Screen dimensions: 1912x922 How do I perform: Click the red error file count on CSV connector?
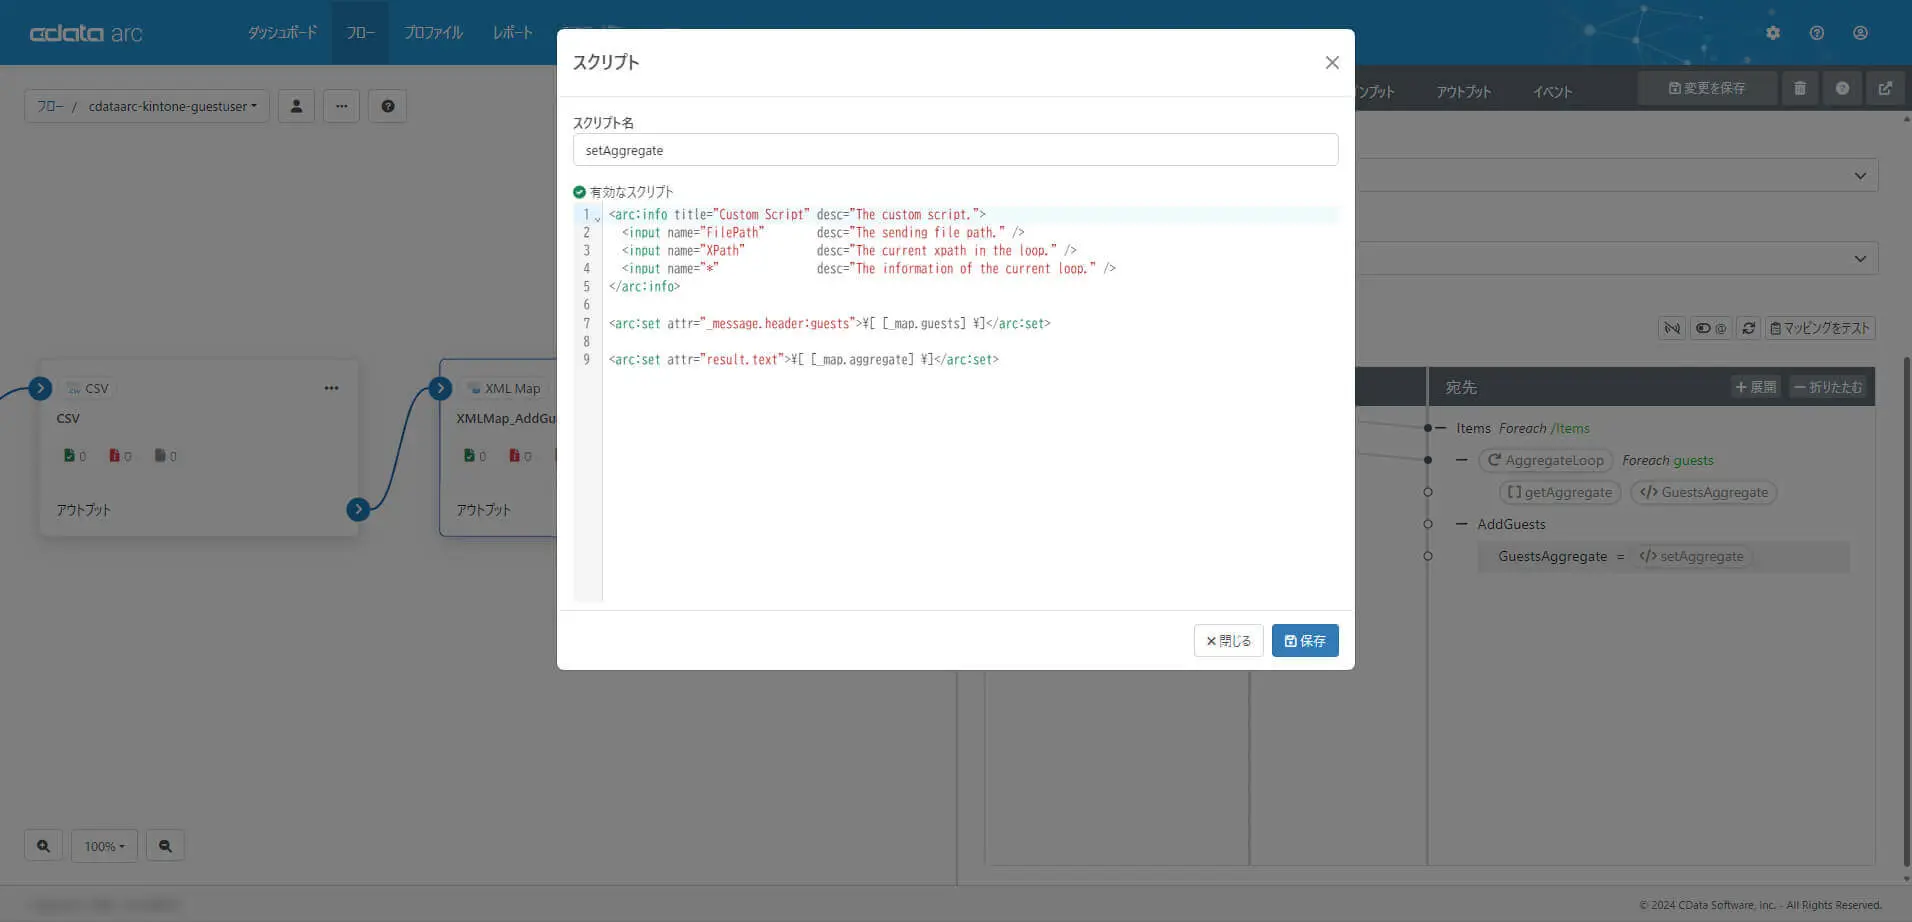pyautogui.click(x=120, y=456)
